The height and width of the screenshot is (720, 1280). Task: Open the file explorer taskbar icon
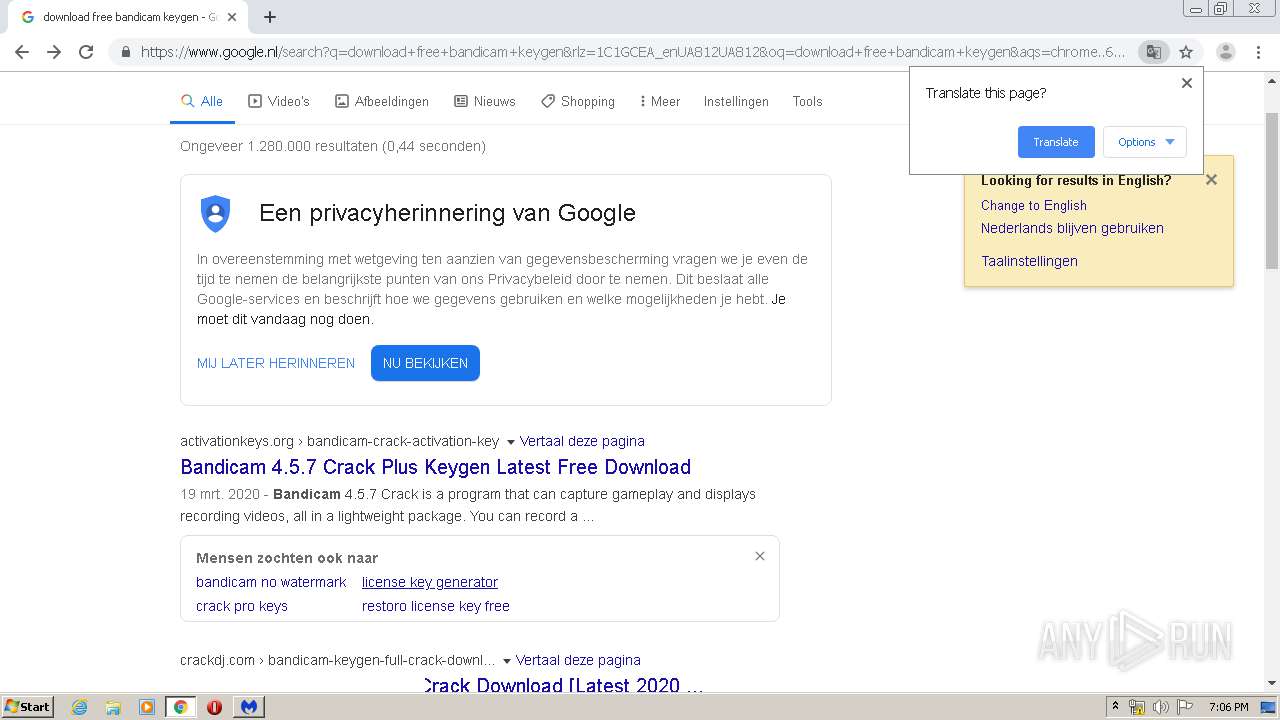click(x=113, y=707)
